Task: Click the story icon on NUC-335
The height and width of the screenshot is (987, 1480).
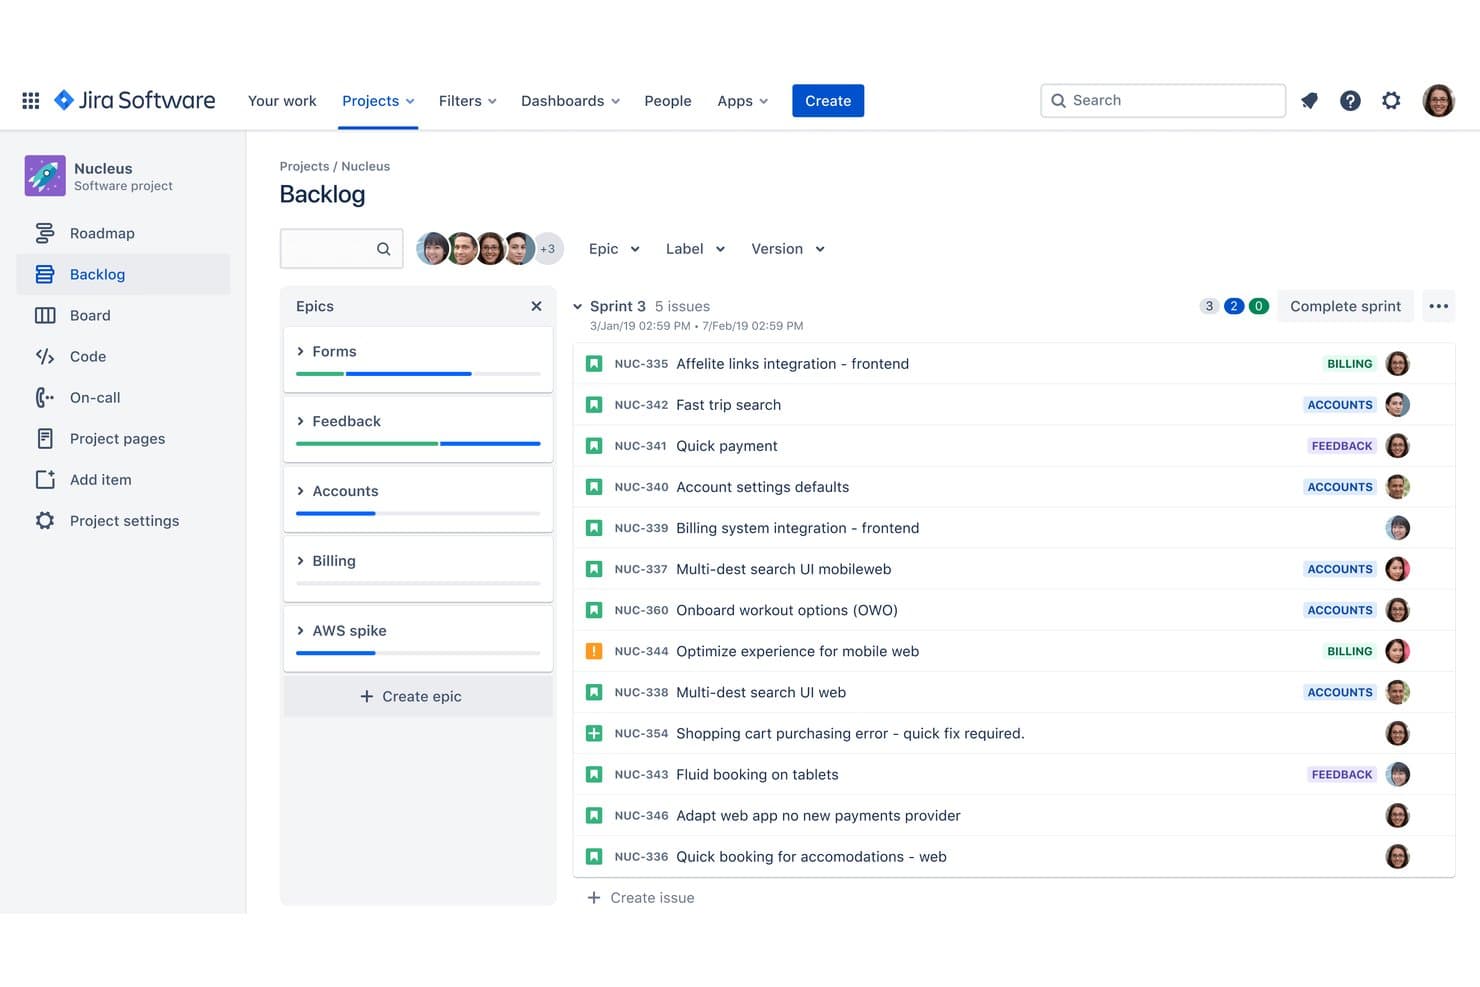Action: (594, 364)
